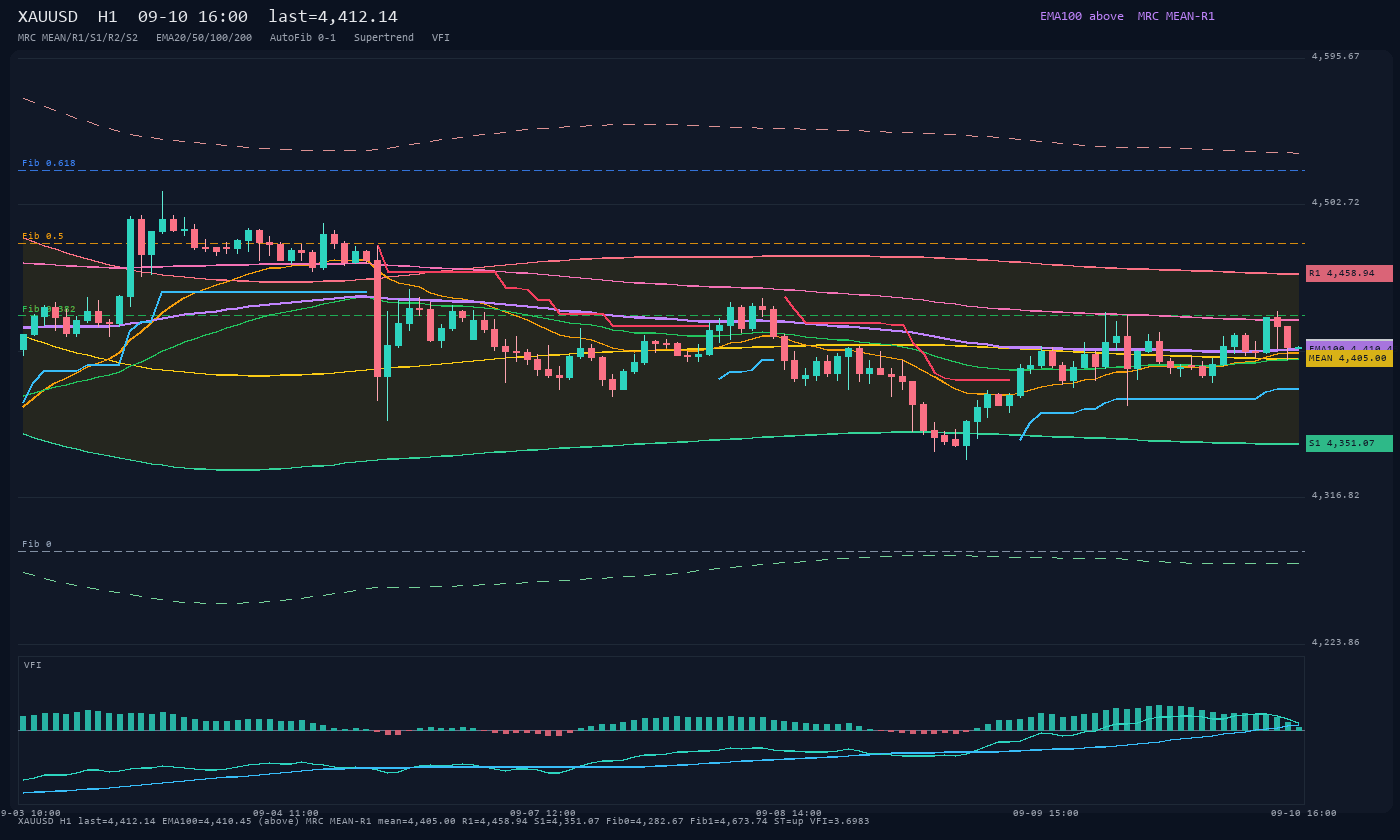This screenshot has height=840, width=1400.
Task: Click the Fib 0.5 level label
Action: [43, 236]
